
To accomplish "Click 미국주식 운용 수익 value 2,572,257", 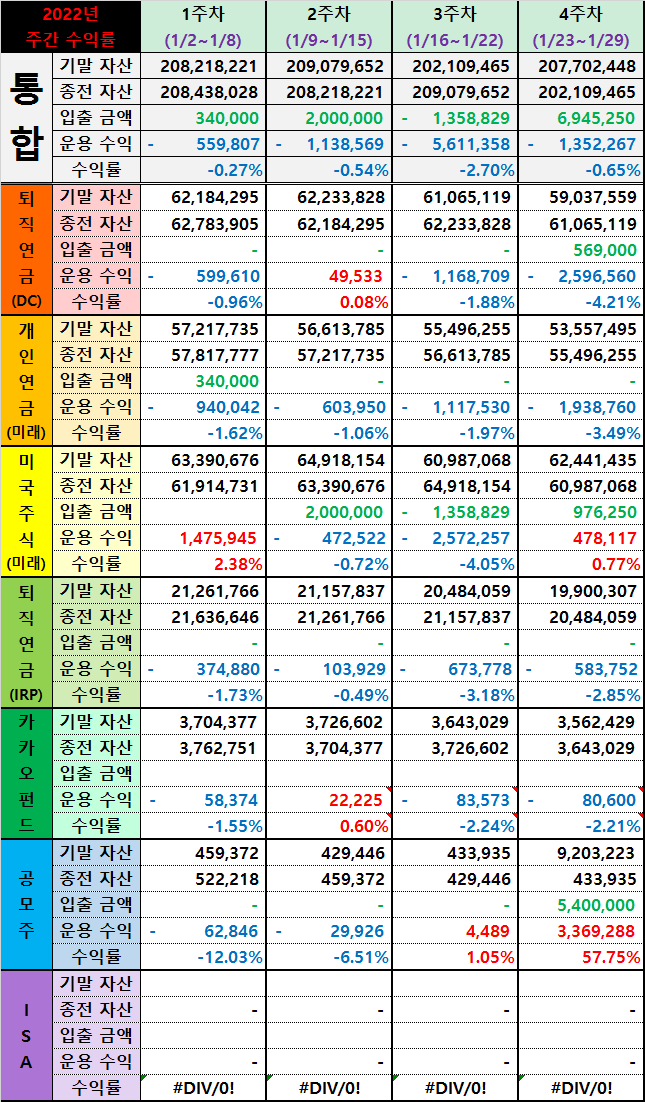I will [455, 539].
